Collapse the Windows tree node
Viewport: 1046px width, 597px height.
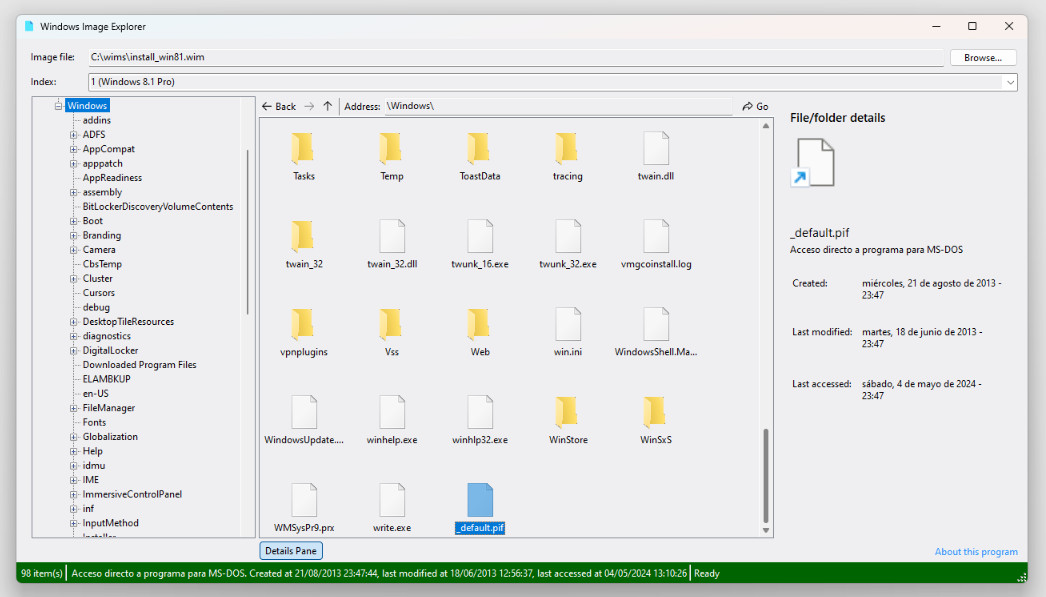click(59, 105)
